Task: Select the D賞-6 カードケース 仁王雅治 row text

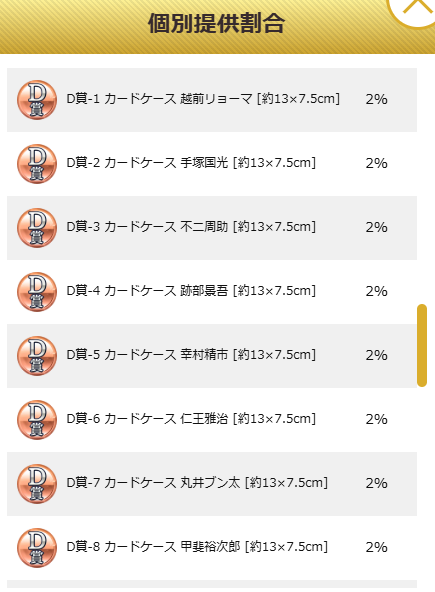Action: [x=191, y=419]
